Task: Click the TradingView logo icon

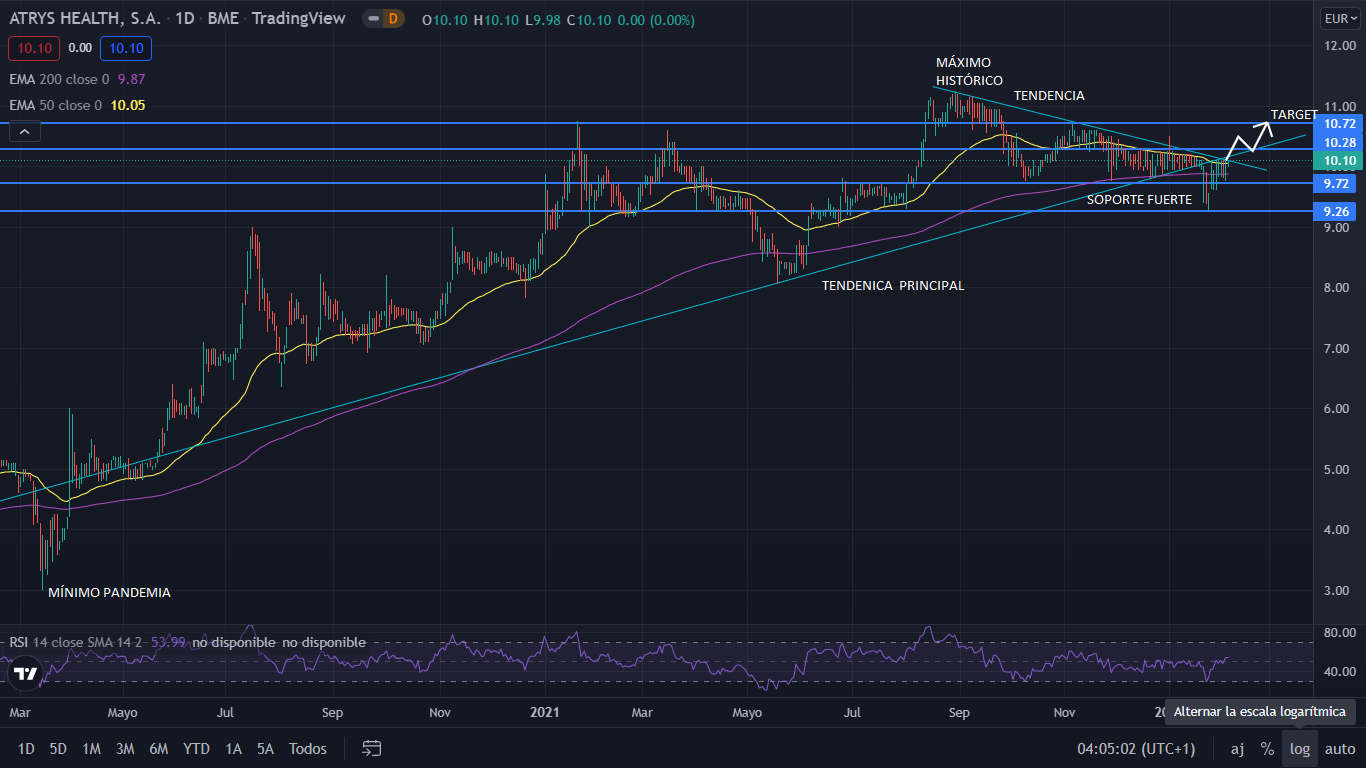Action: click(x=26, y=673)
